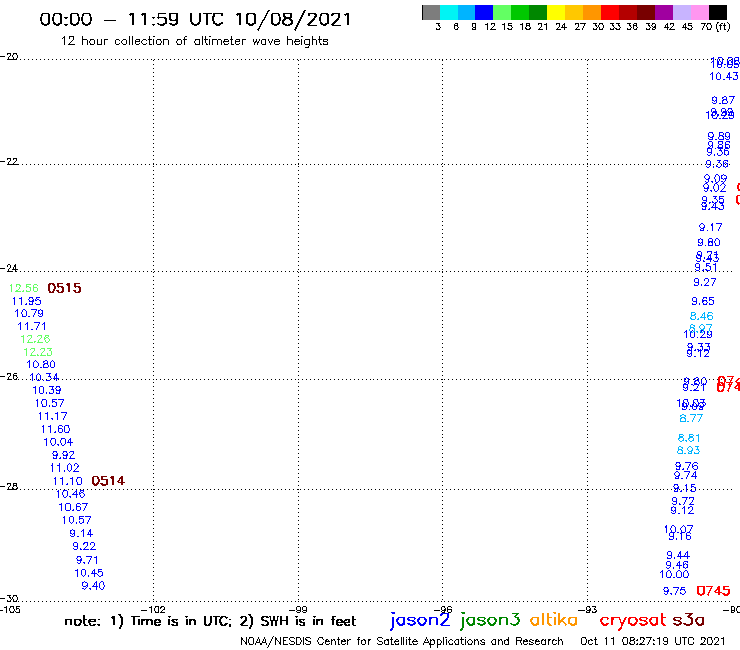The width and height of the screenshot is (740, 650).
Task: Click the 9.76 wave height reading
Action: tap(686, 466)
